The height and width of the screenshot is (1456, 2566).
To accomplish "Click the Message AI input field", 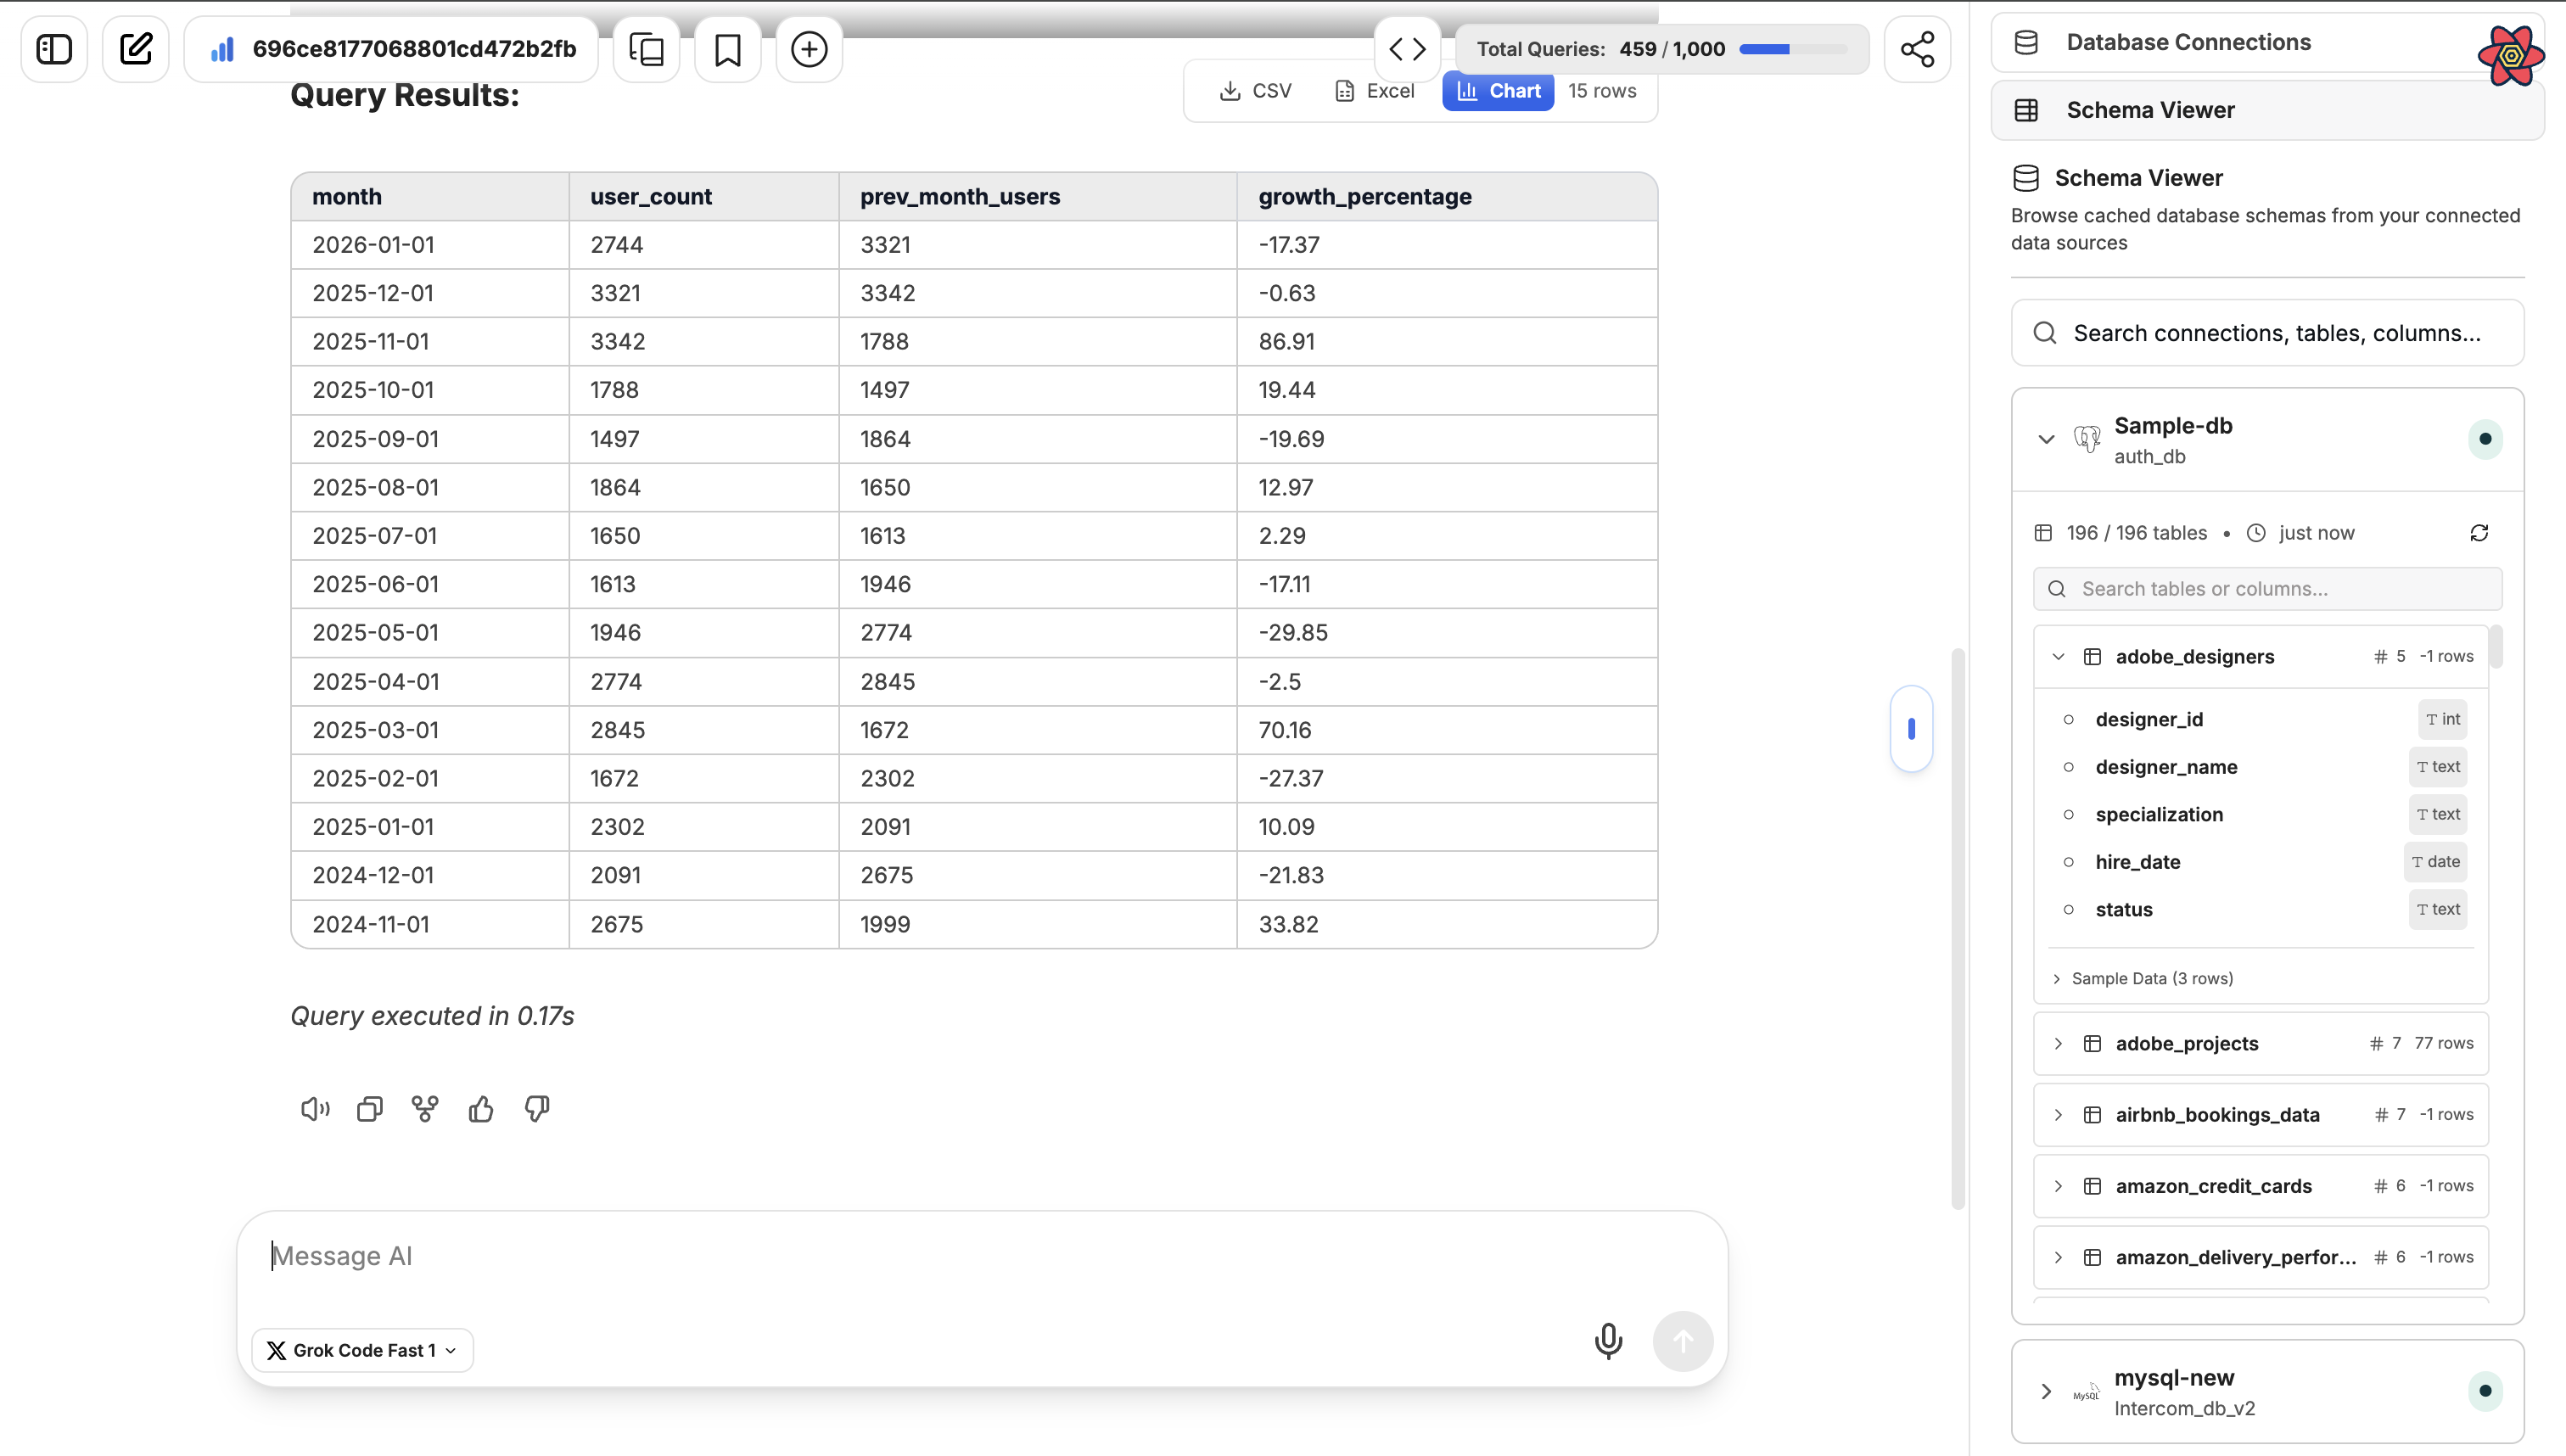I will click(700, 1255).
